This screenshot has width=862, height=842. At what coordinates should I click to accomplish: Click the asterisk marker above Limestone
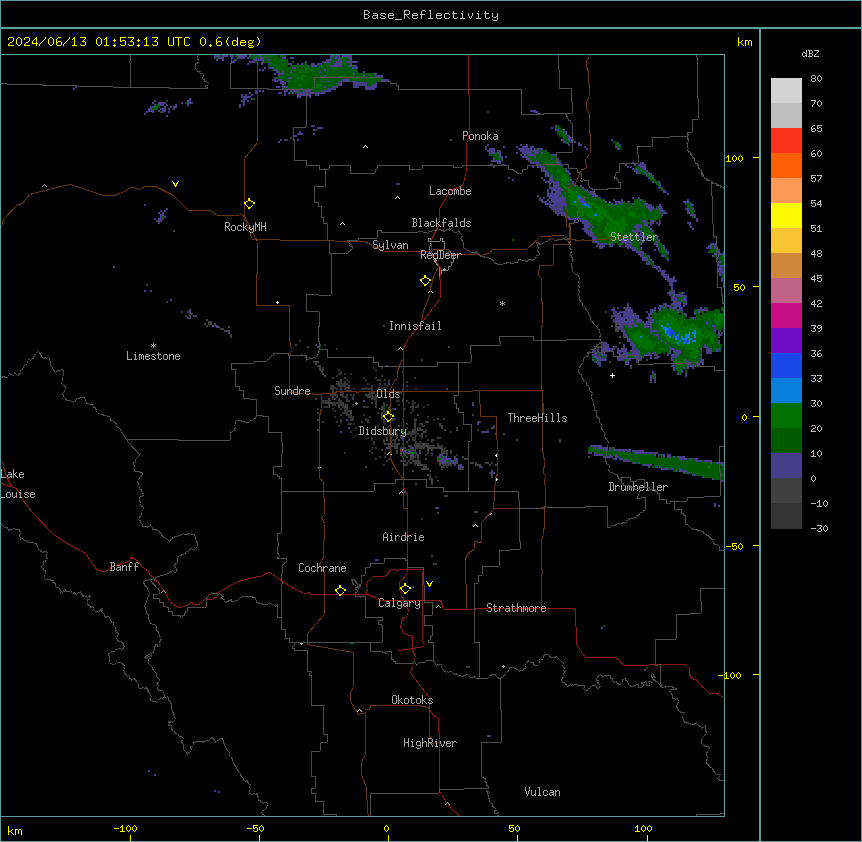[x=153, y=346]
